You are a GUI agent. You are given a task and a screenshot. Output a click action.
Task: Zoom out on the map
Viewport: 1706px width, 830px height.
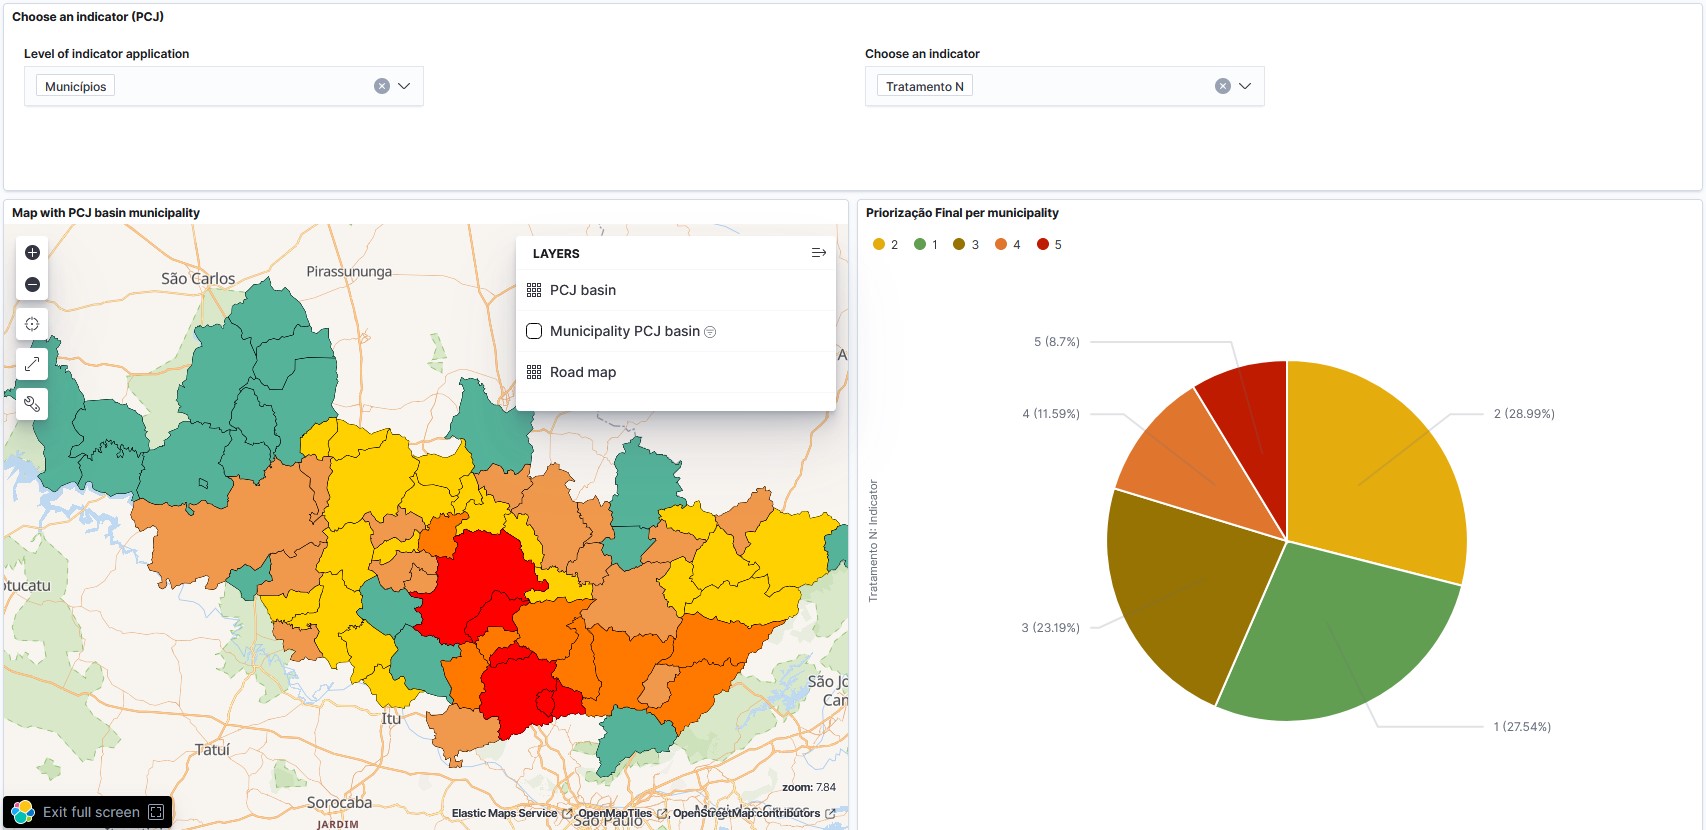[32, 285]
